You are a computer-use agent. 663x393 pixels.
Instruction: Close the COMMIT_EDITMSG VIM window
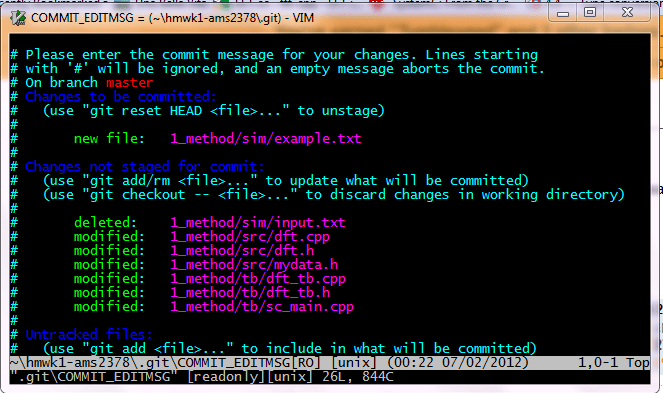[627, 13]
